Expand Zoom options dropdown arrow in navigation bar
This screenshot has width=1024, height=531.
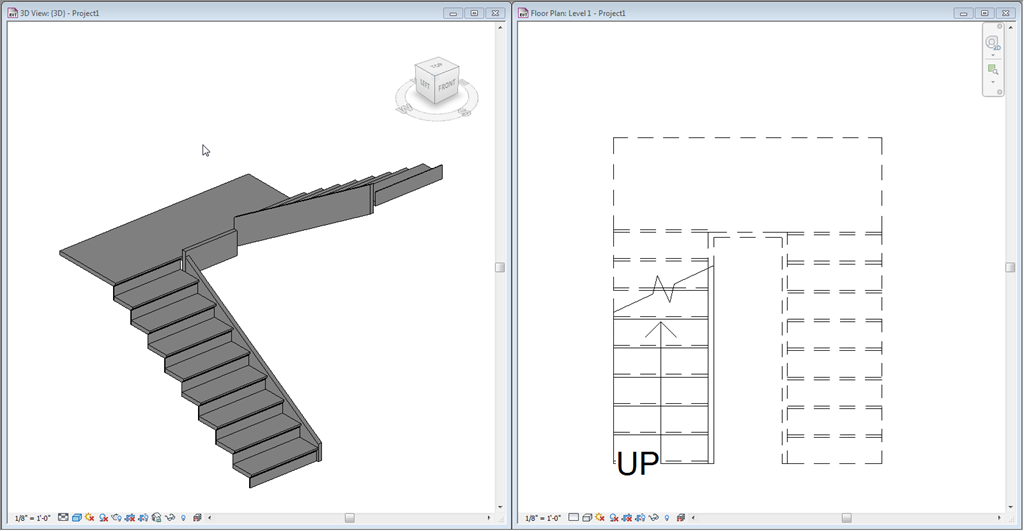pos(993,82)
